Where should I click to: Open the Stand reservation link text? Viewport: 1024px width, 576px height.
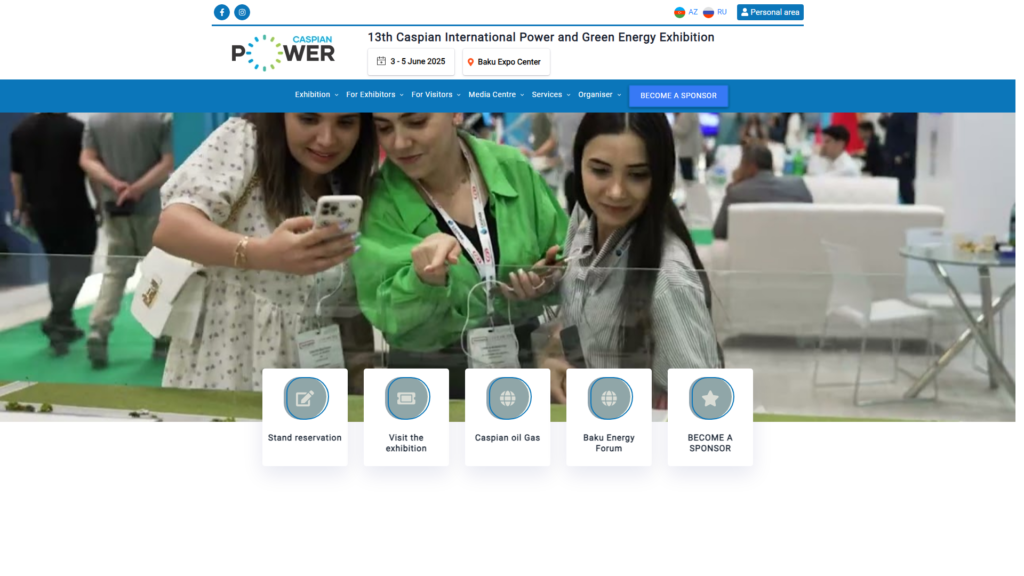click(305, 438)
